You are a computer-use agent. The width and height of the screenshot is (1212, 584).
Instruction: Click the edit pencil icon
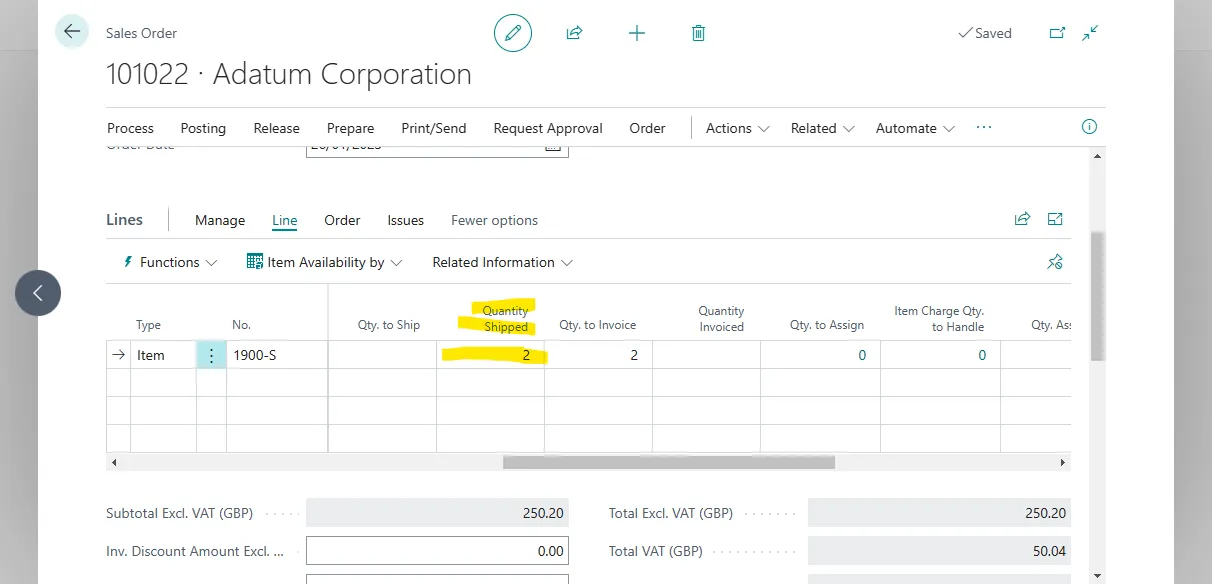click(513, 33)
